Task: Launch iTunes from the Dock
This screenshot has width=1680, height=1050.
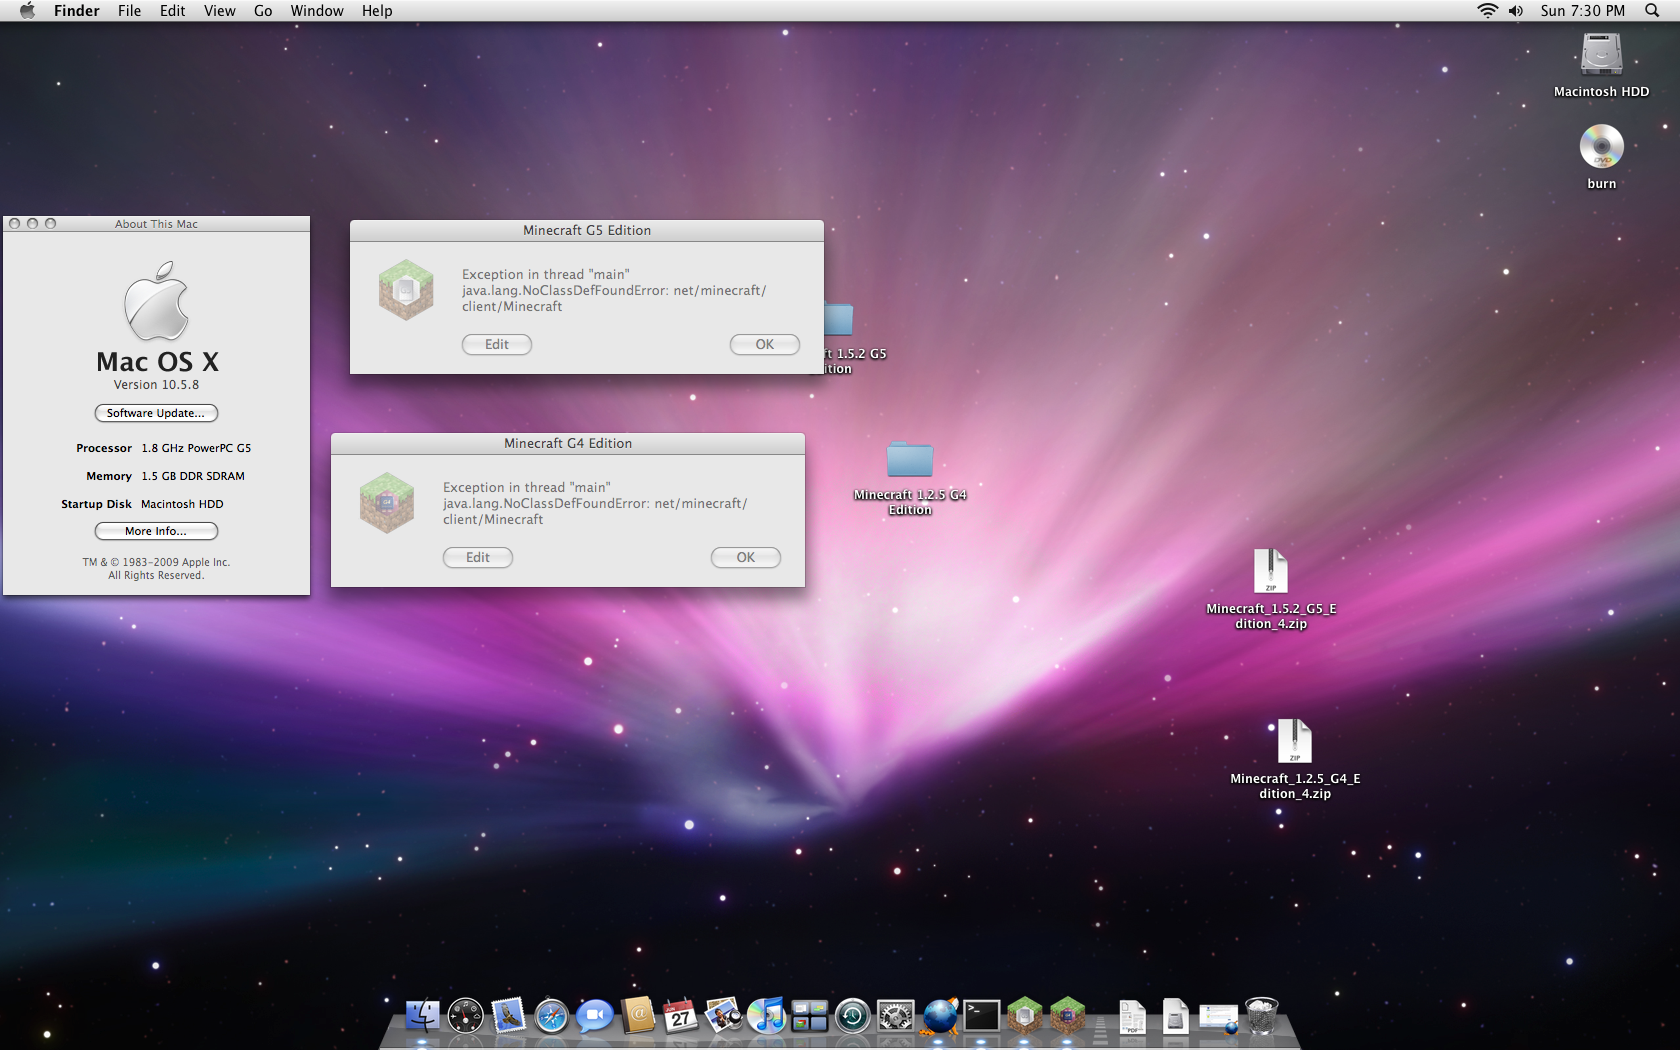Action: click(x=766, y=1015)
